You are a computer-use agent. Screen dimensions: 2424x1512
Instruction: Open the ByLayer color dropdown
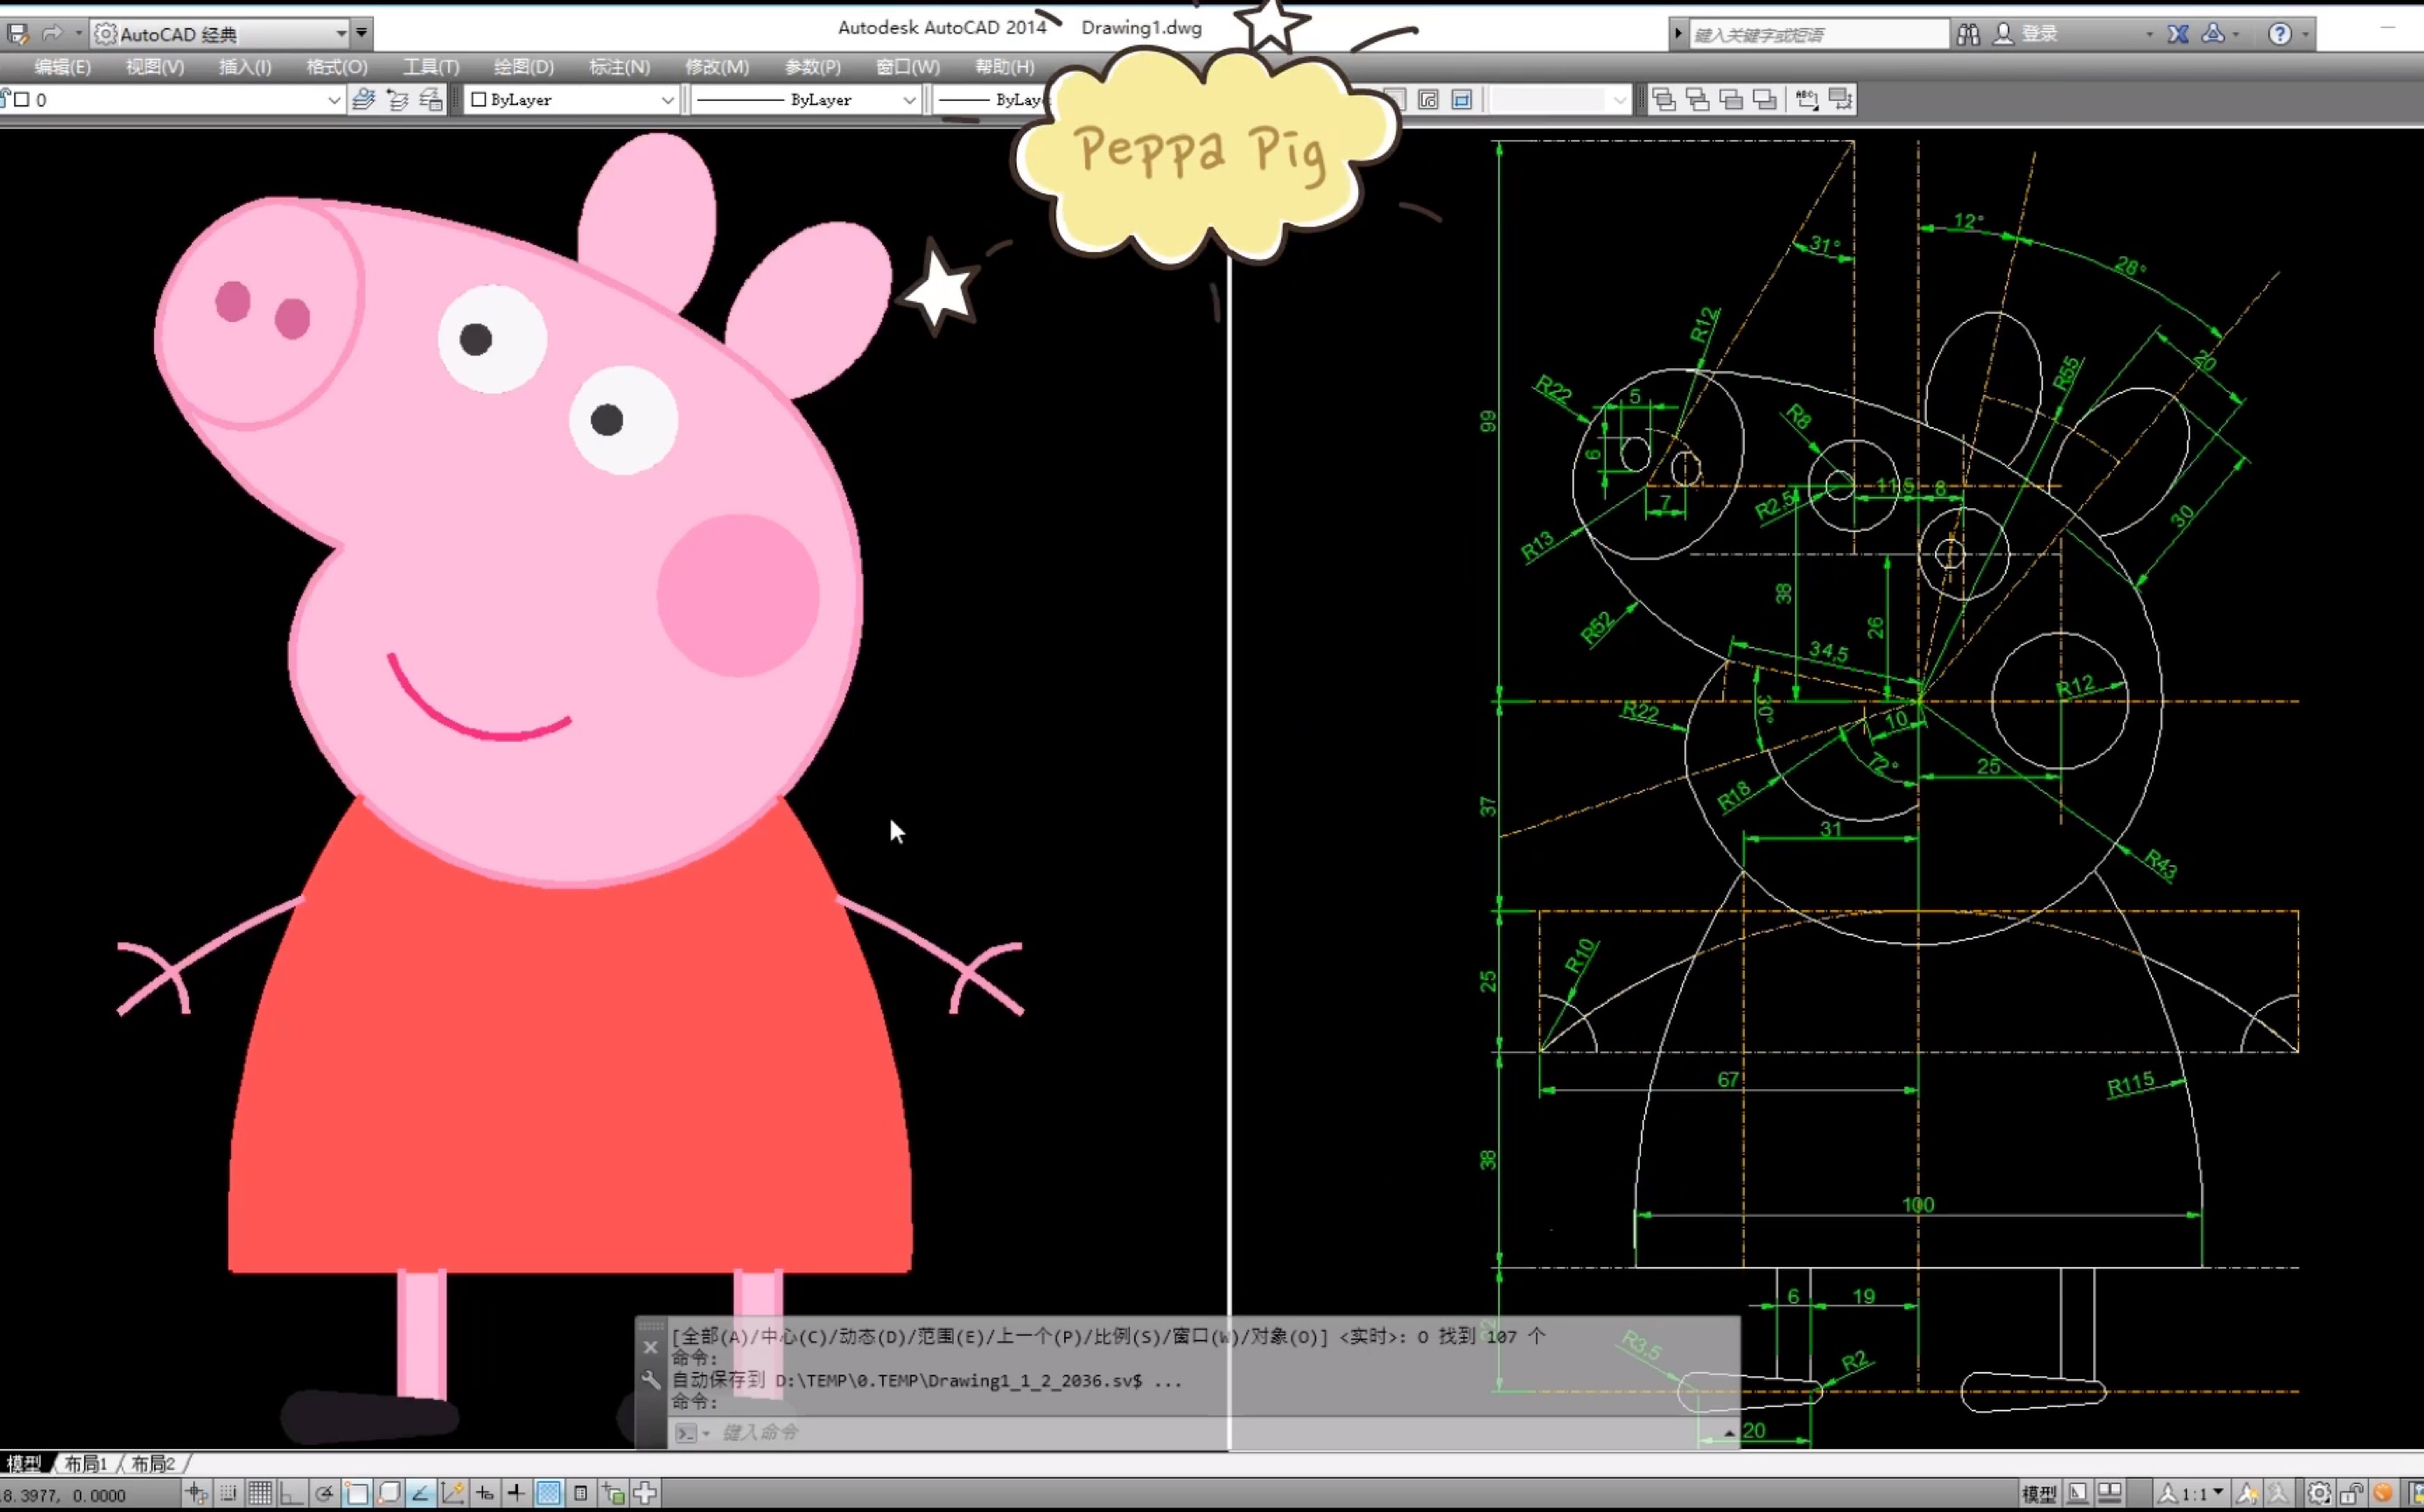point(667,100)
